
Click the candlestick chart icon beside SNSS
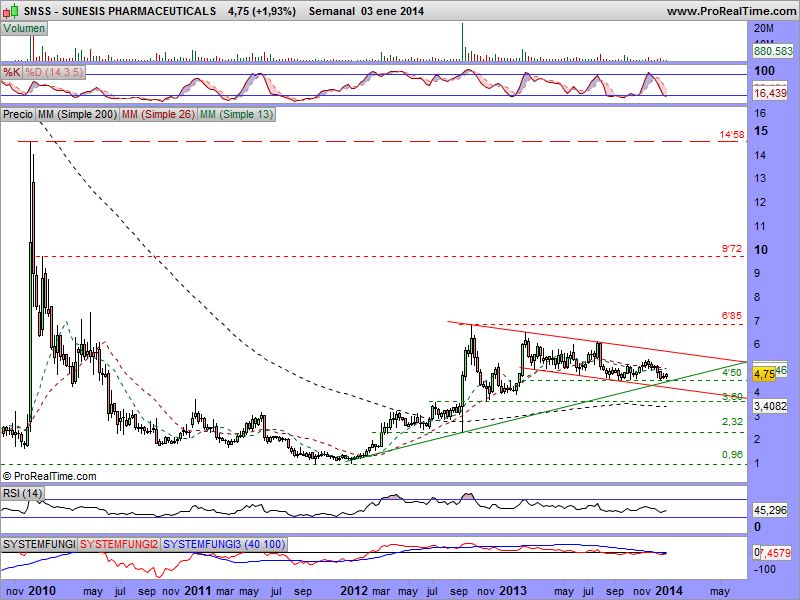10,10
